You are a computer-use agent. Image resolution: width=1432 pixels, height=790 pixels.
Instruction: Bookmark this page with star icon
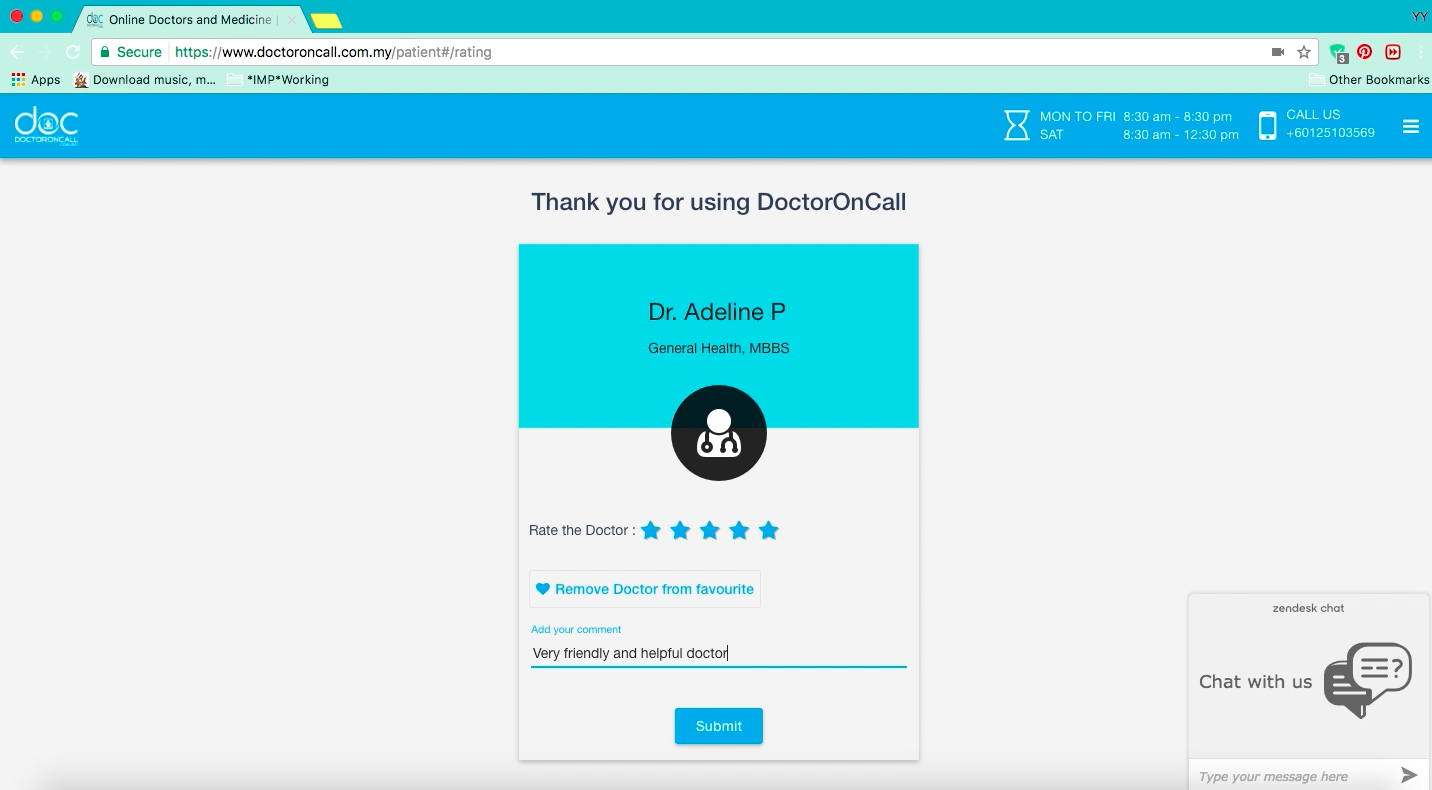coord(1304,52)
